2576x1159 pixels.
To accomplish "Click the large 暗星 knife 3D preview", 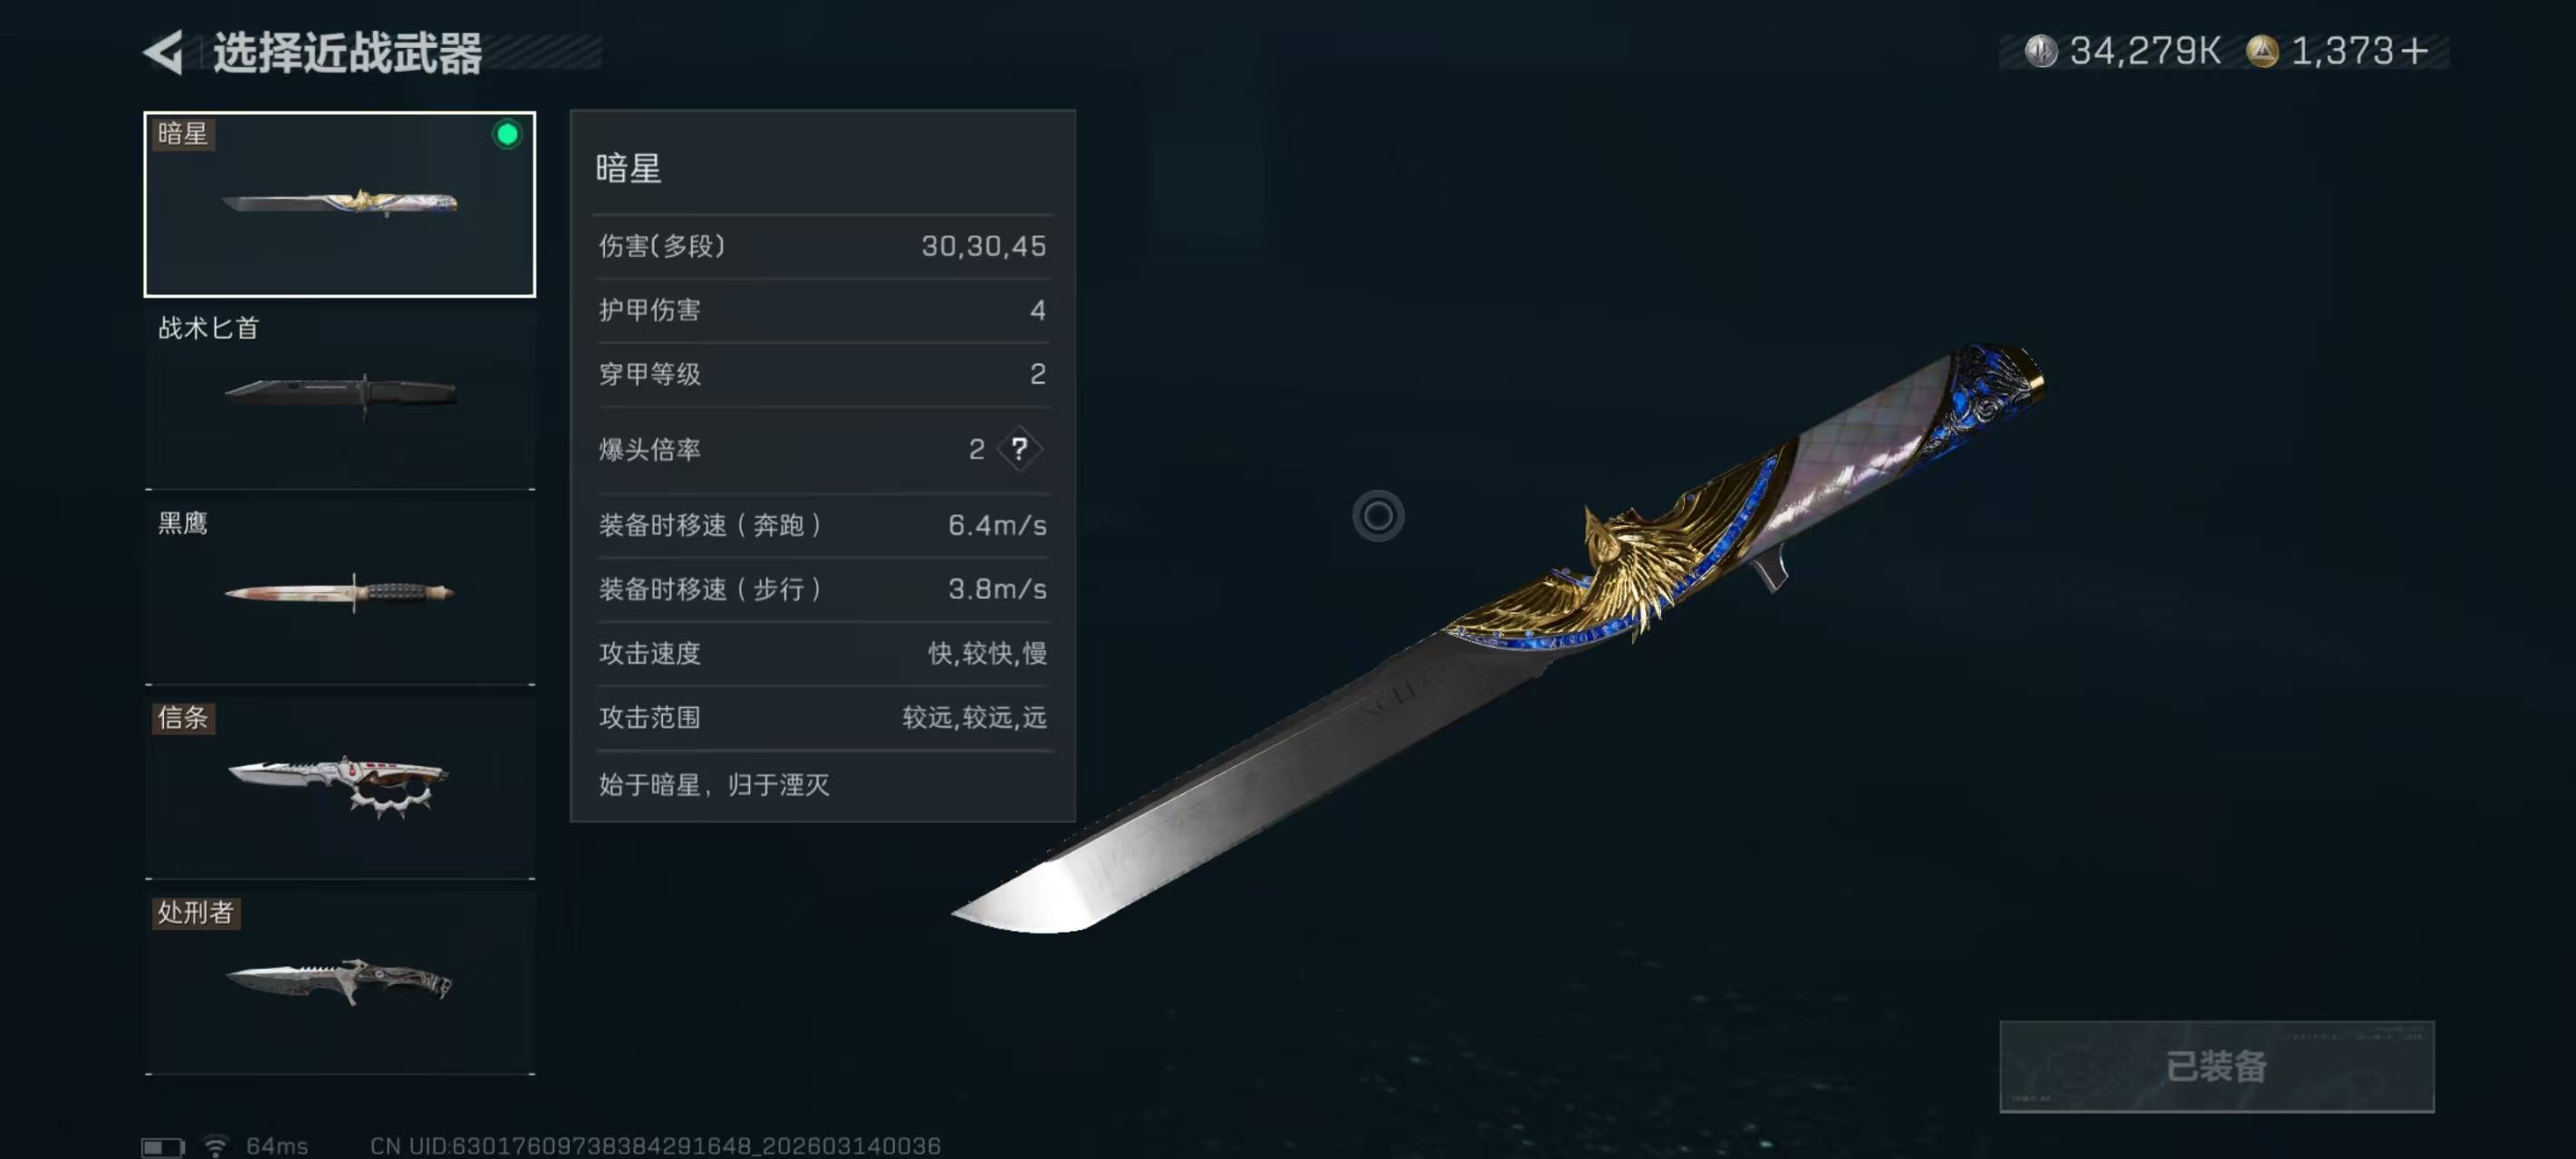I will click(1500, 640).
